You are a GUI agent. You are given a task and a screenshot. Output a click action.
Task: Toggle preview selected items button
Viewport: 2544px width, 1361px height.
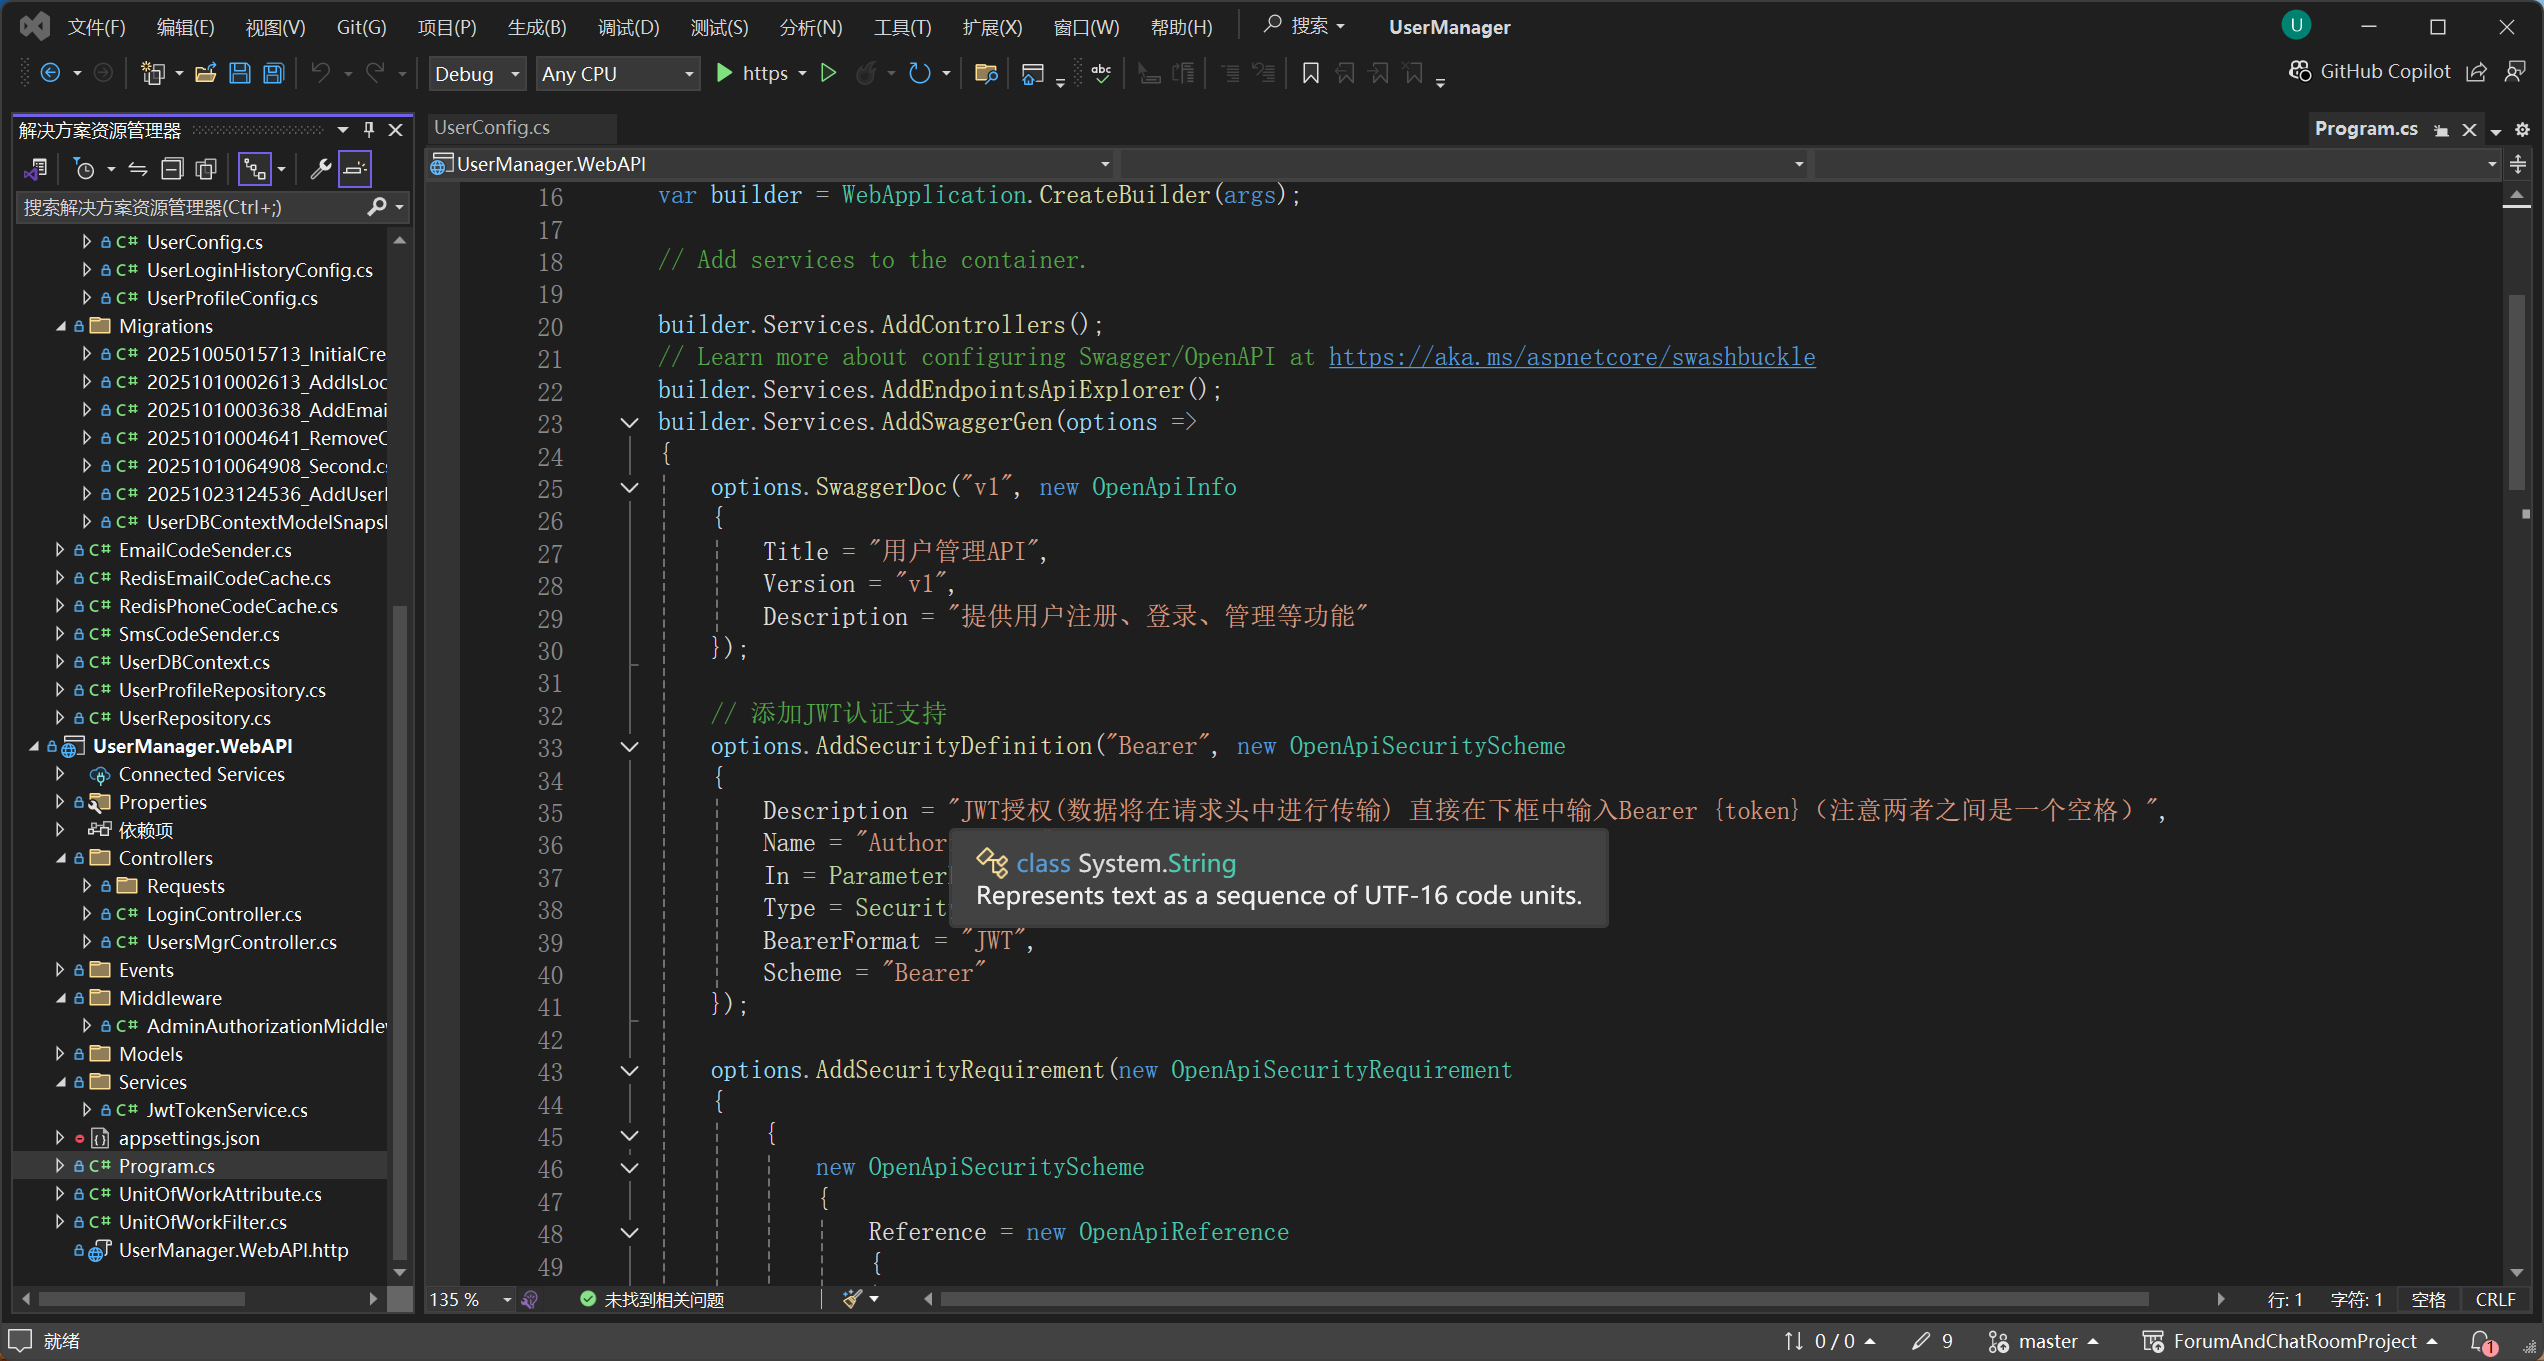coord(355,169)
